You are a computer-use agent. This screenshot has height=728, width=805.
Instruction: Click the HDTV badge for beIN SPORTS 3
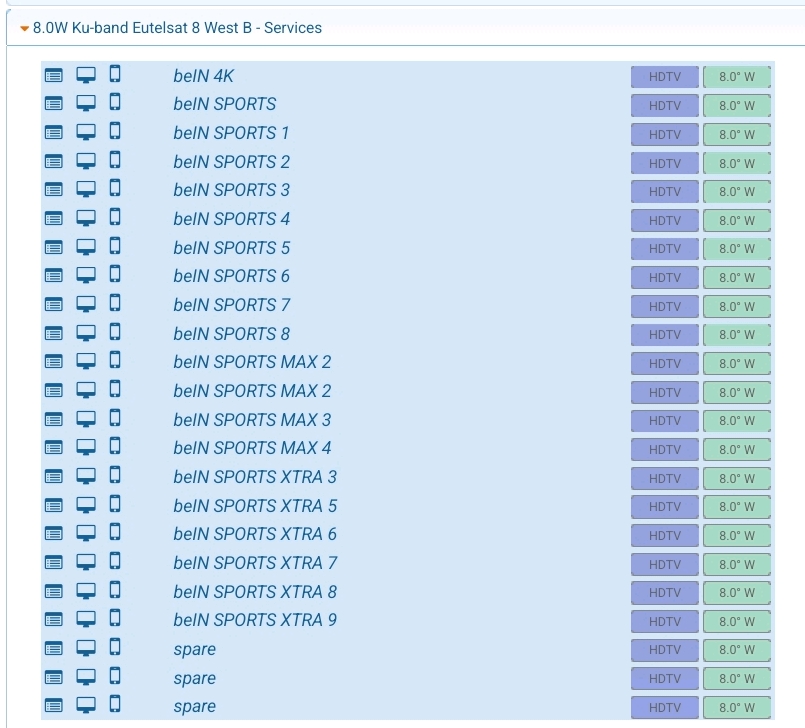click(665, 191)
